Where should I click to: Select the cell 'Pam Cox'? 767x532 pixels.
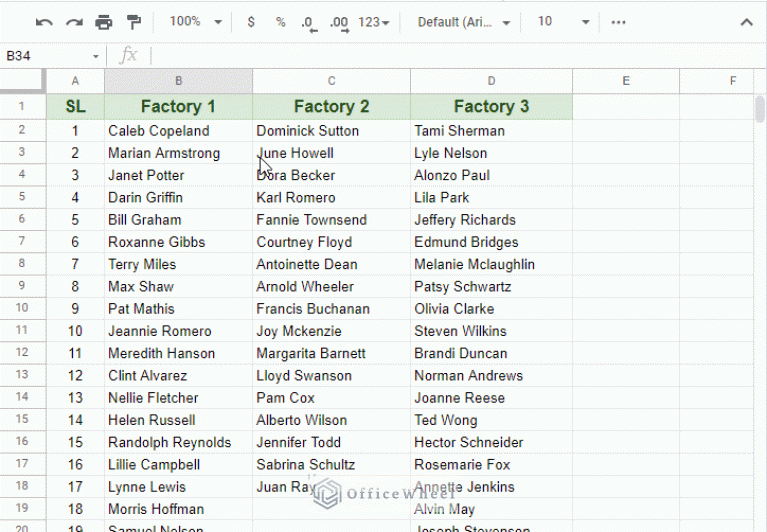[332, 398]
